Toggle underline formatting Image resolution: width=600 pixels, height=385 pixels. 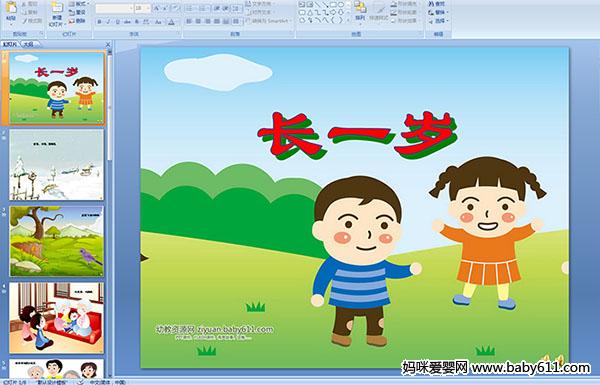coord(117,22)
